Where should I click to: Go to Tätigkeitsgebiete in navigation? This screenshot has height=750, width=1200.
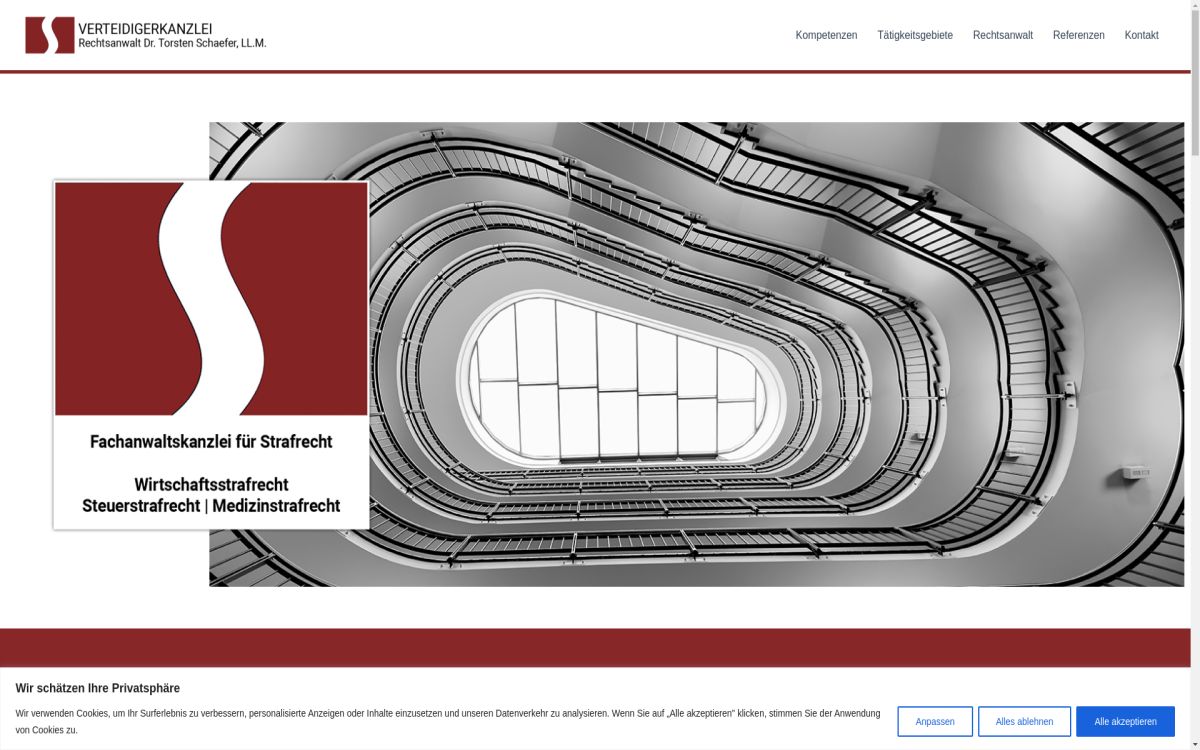915,35
